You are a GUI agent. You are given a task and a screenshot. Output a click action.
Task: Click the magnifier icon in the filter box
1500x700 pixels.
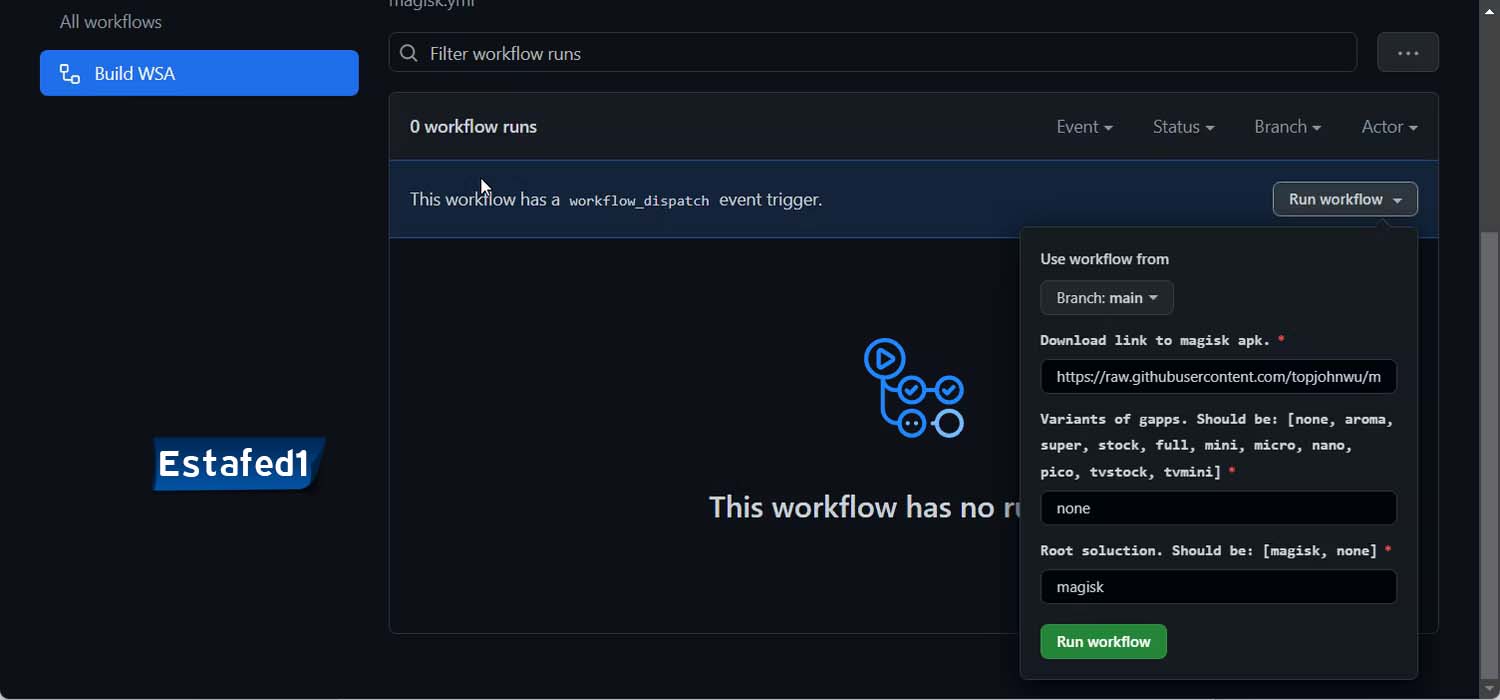click(x=409, y=54)
